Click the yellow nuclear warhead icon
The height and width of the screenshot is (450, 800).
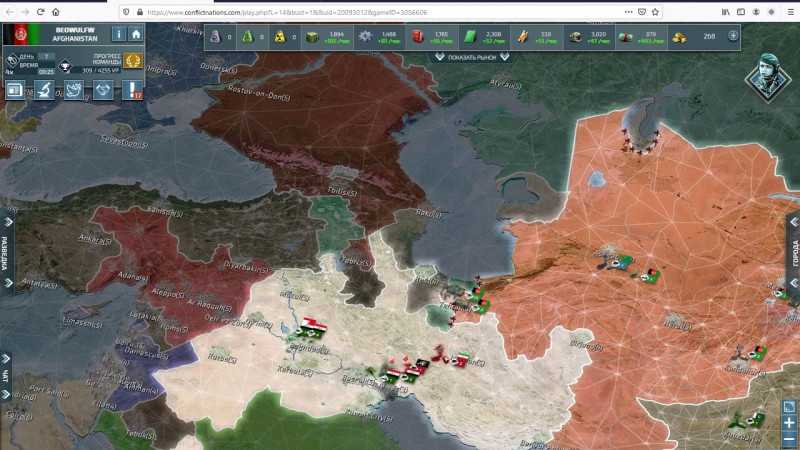tap(280, 37)
